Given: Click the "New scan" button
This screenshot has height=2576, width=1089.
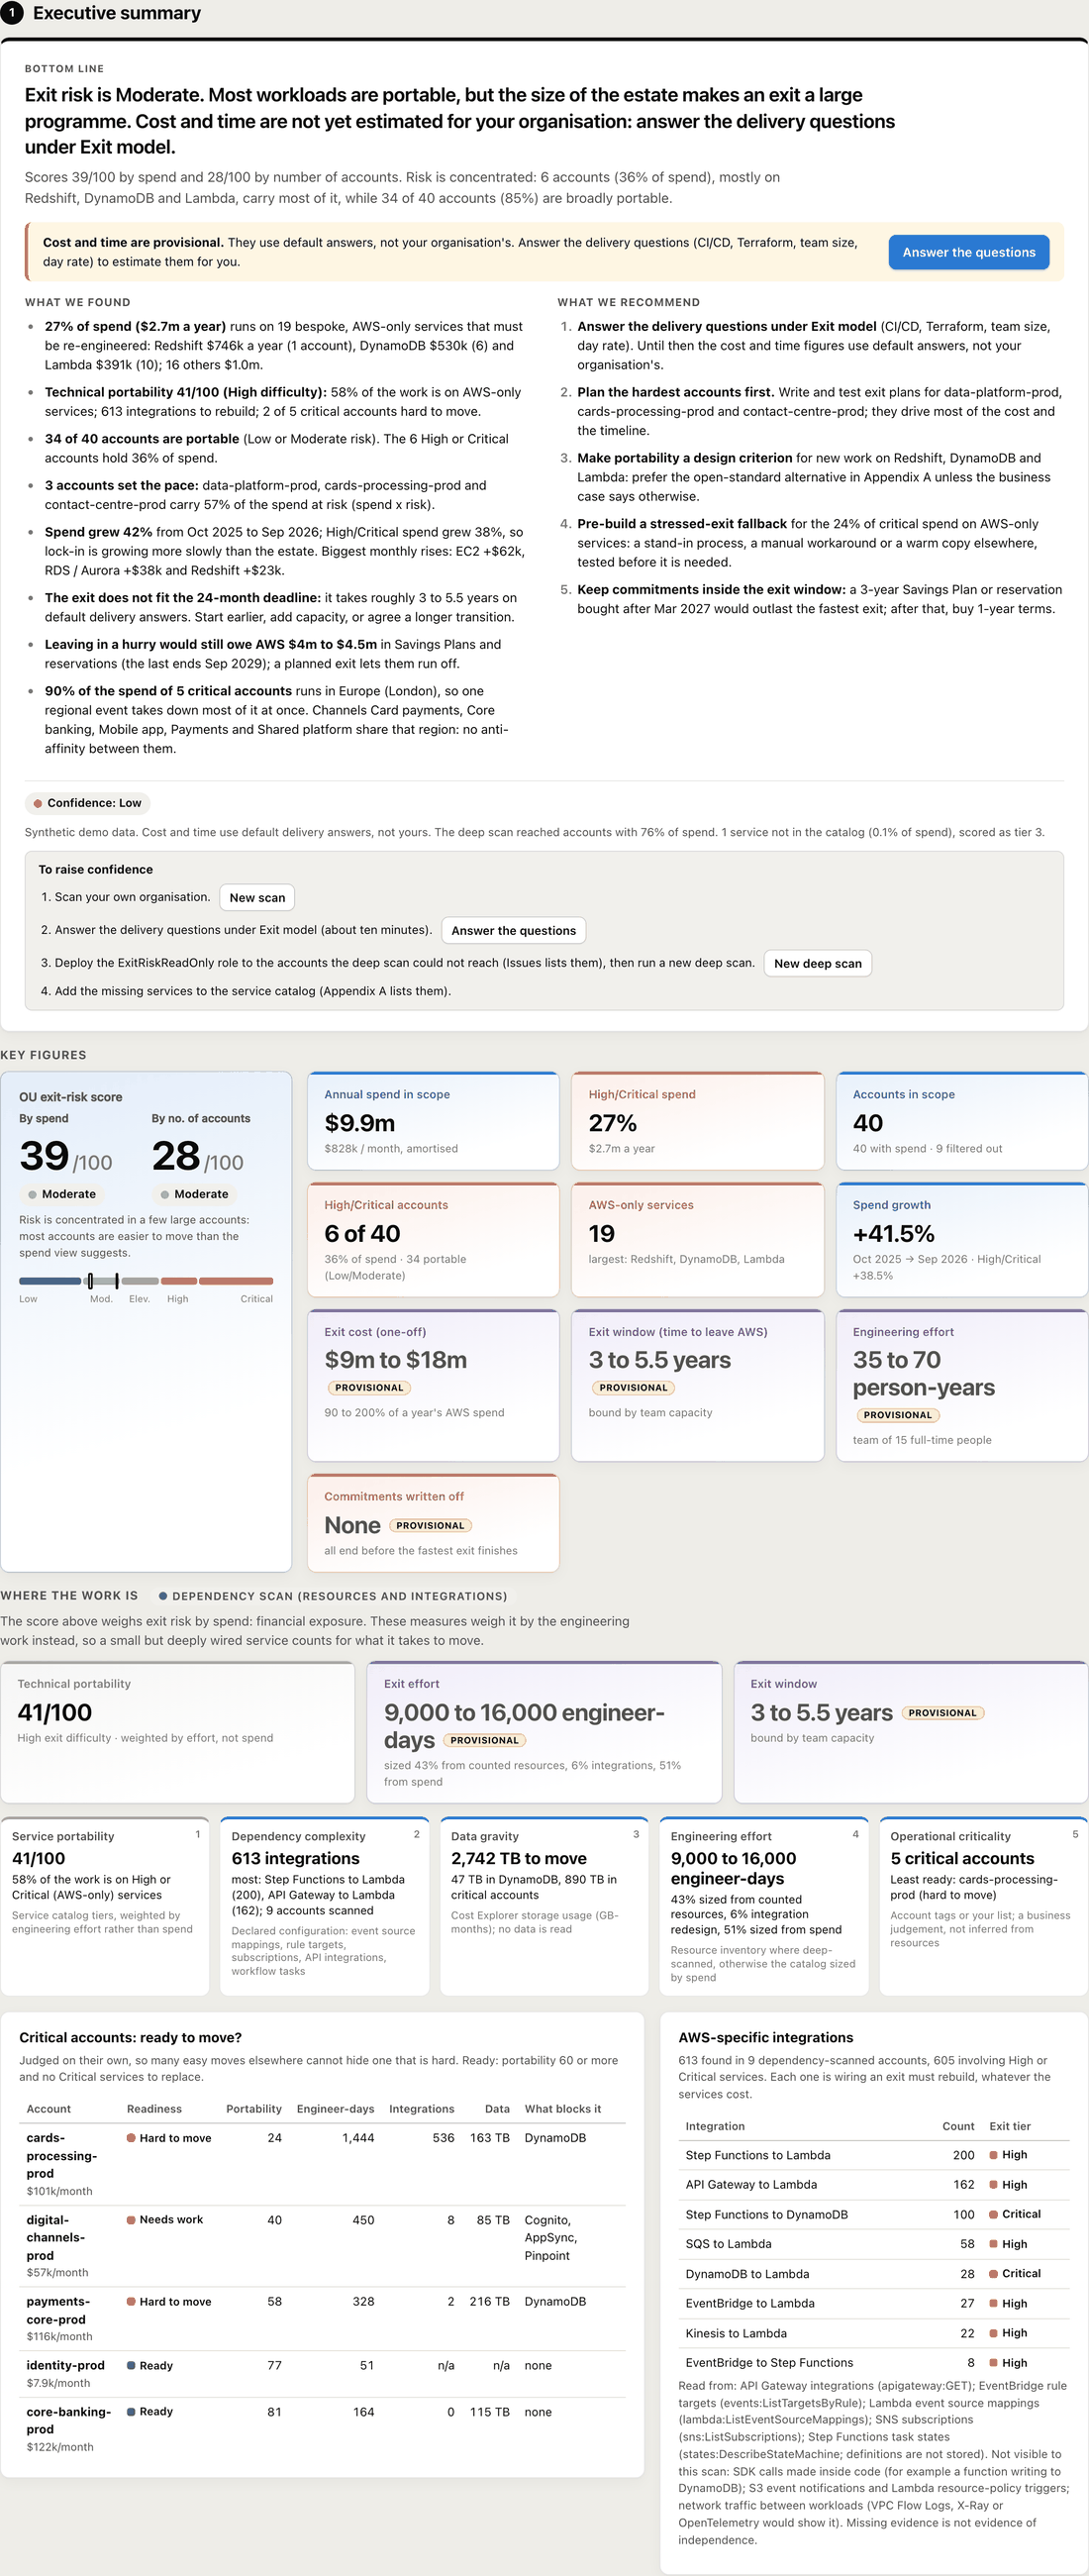Looking at the screenshot, I should 257,897.
